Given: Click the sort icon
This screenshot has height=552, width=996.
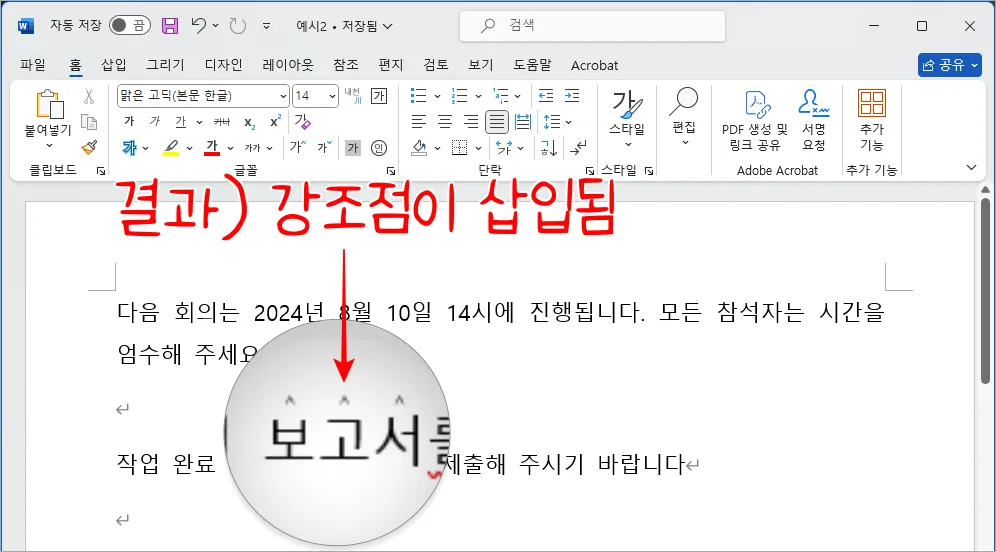Looking at the screenshot, I should [x=549, y=148].
